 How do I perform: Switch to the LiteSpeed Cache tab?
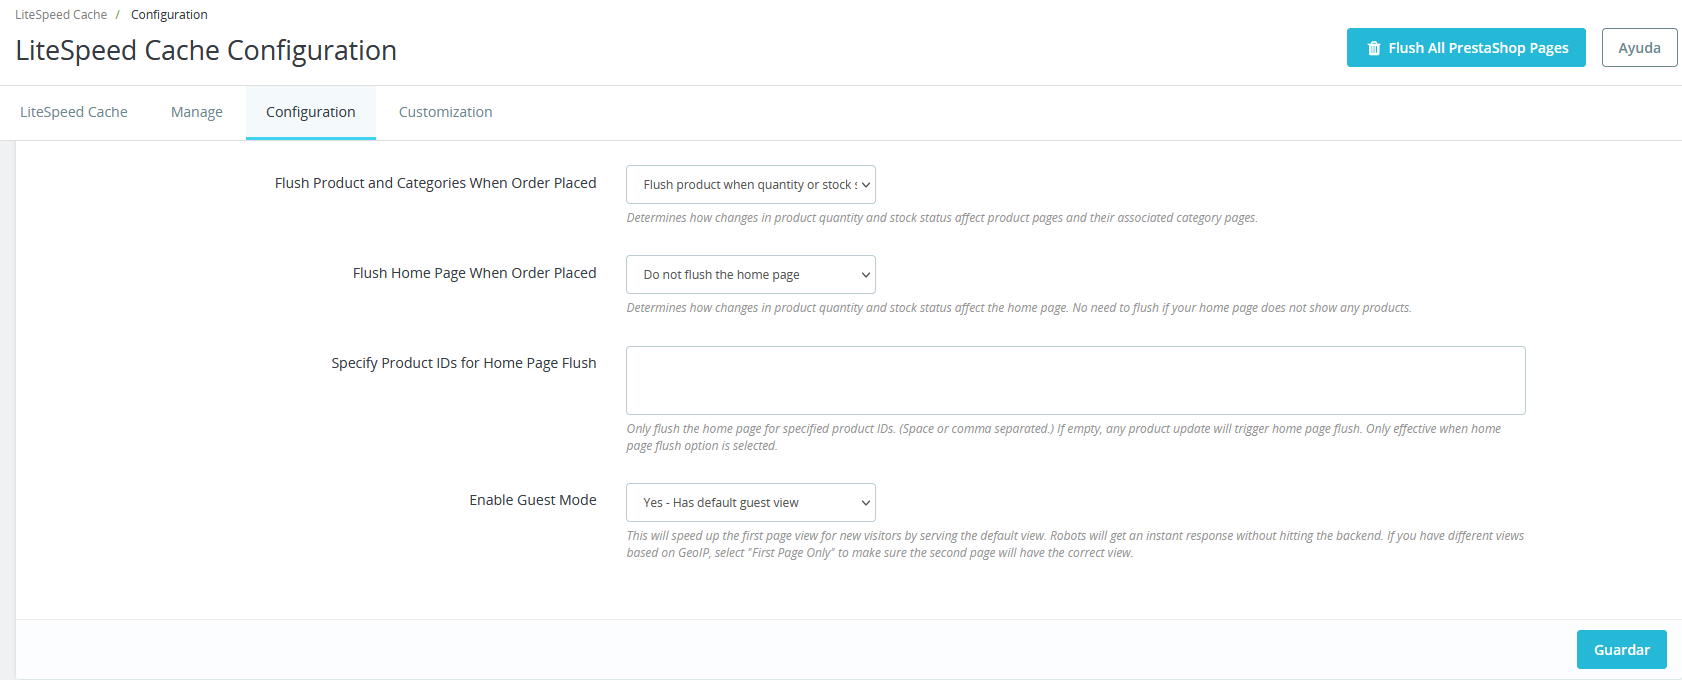tap(74, 112)
